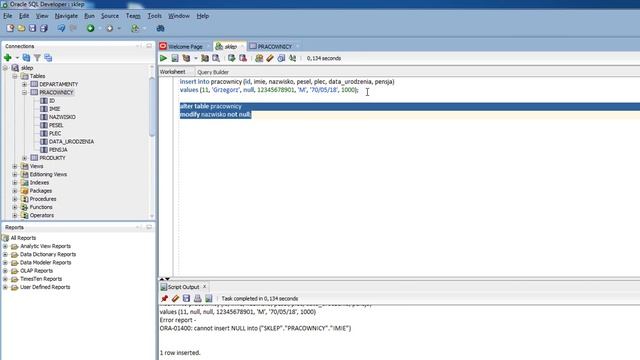Click the Save icon in main toolbar
Screen dimensions: 640x360
32,28
